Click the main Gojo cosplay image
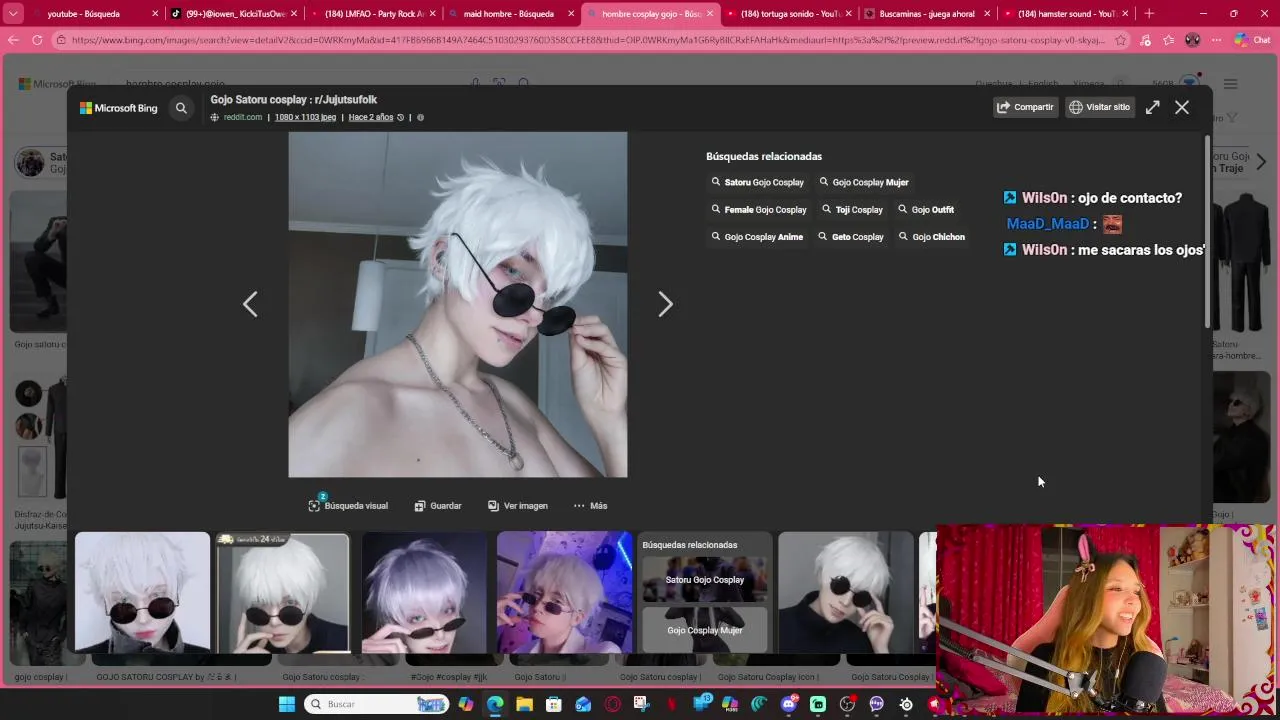Image resolution: width=1280 pixels, height=720 pixels. (x=458, y=305)
